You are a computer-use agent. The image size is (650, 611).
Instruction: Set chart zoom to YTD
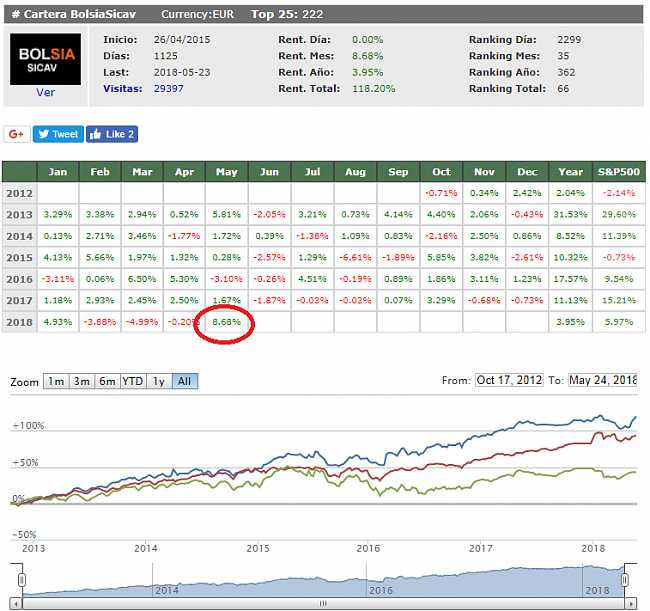click(x=133, y=381)
